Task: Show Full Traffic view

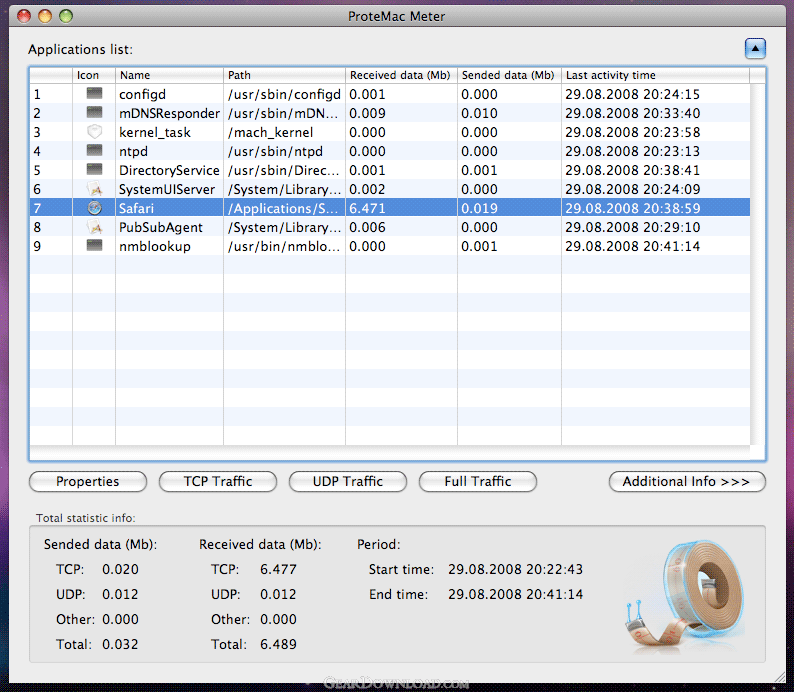Action: tap(478, 481)
